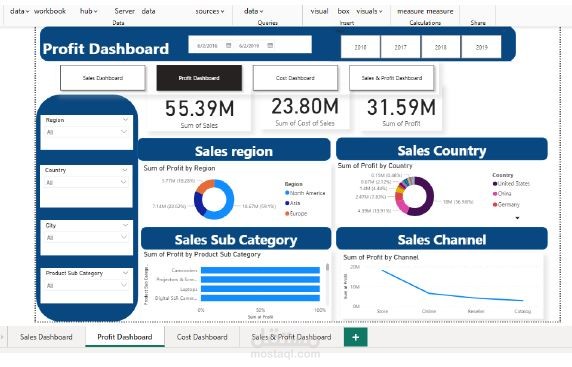Select light blue North America donut segment

click(x=229, y=200)
